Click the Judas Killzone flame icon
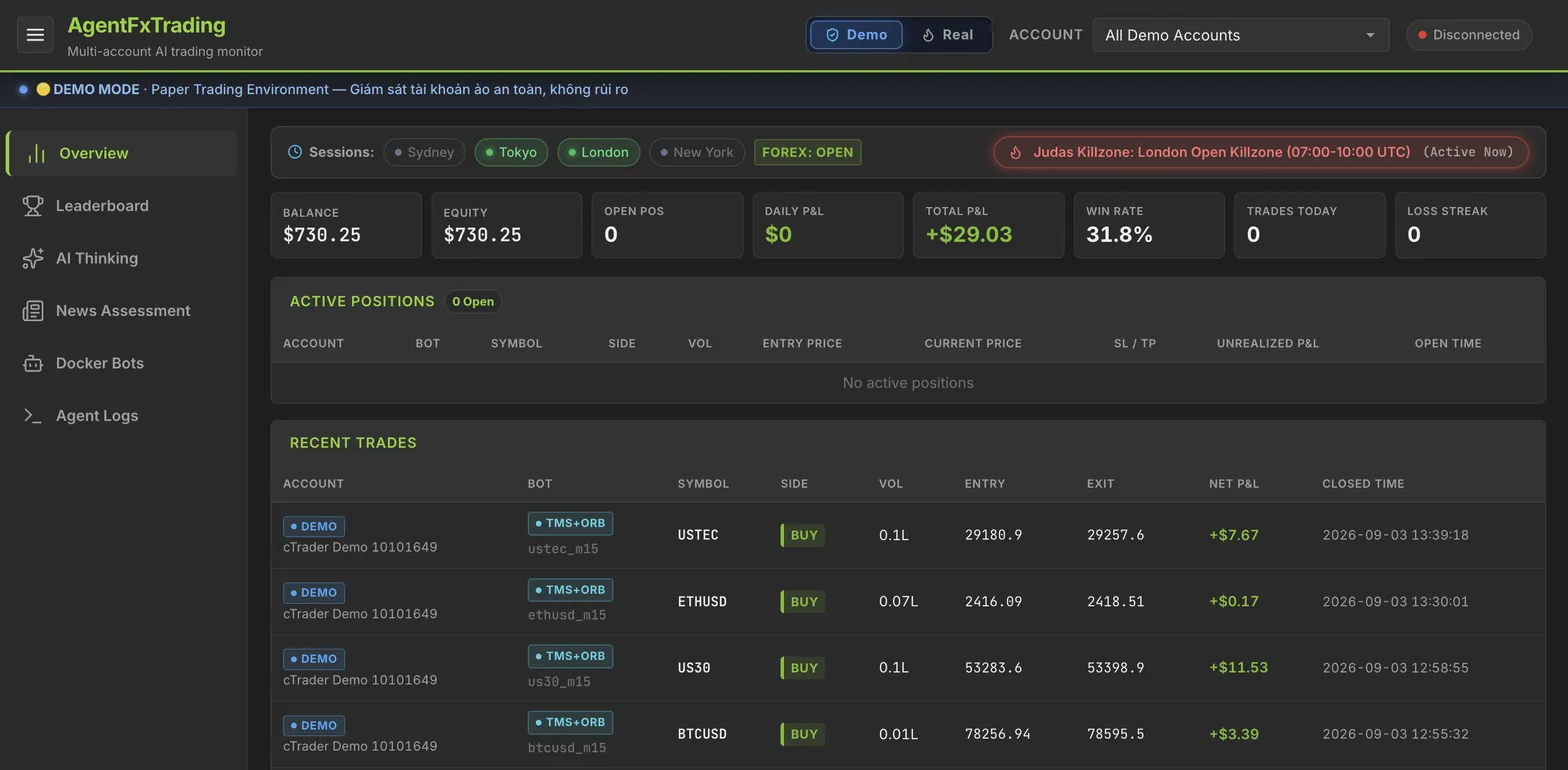The image size is (1568, 770). [x=1015, y=152]
